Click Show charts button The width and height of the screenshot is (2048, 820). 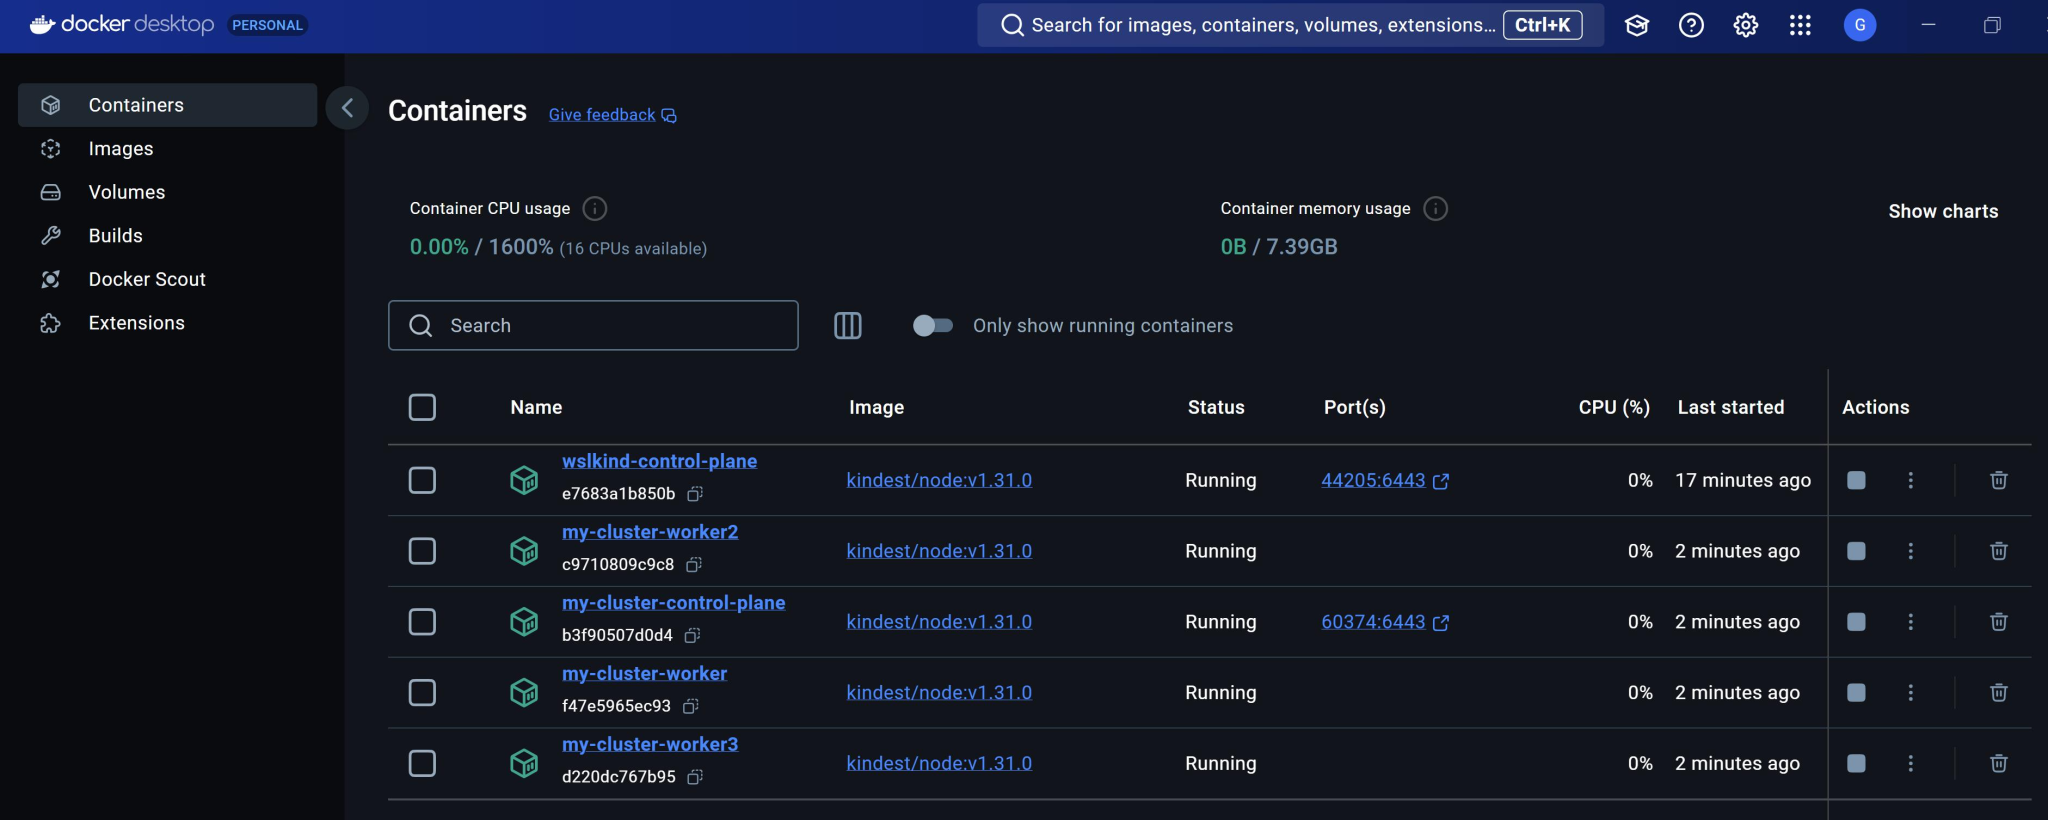(x=1942, y=212)
